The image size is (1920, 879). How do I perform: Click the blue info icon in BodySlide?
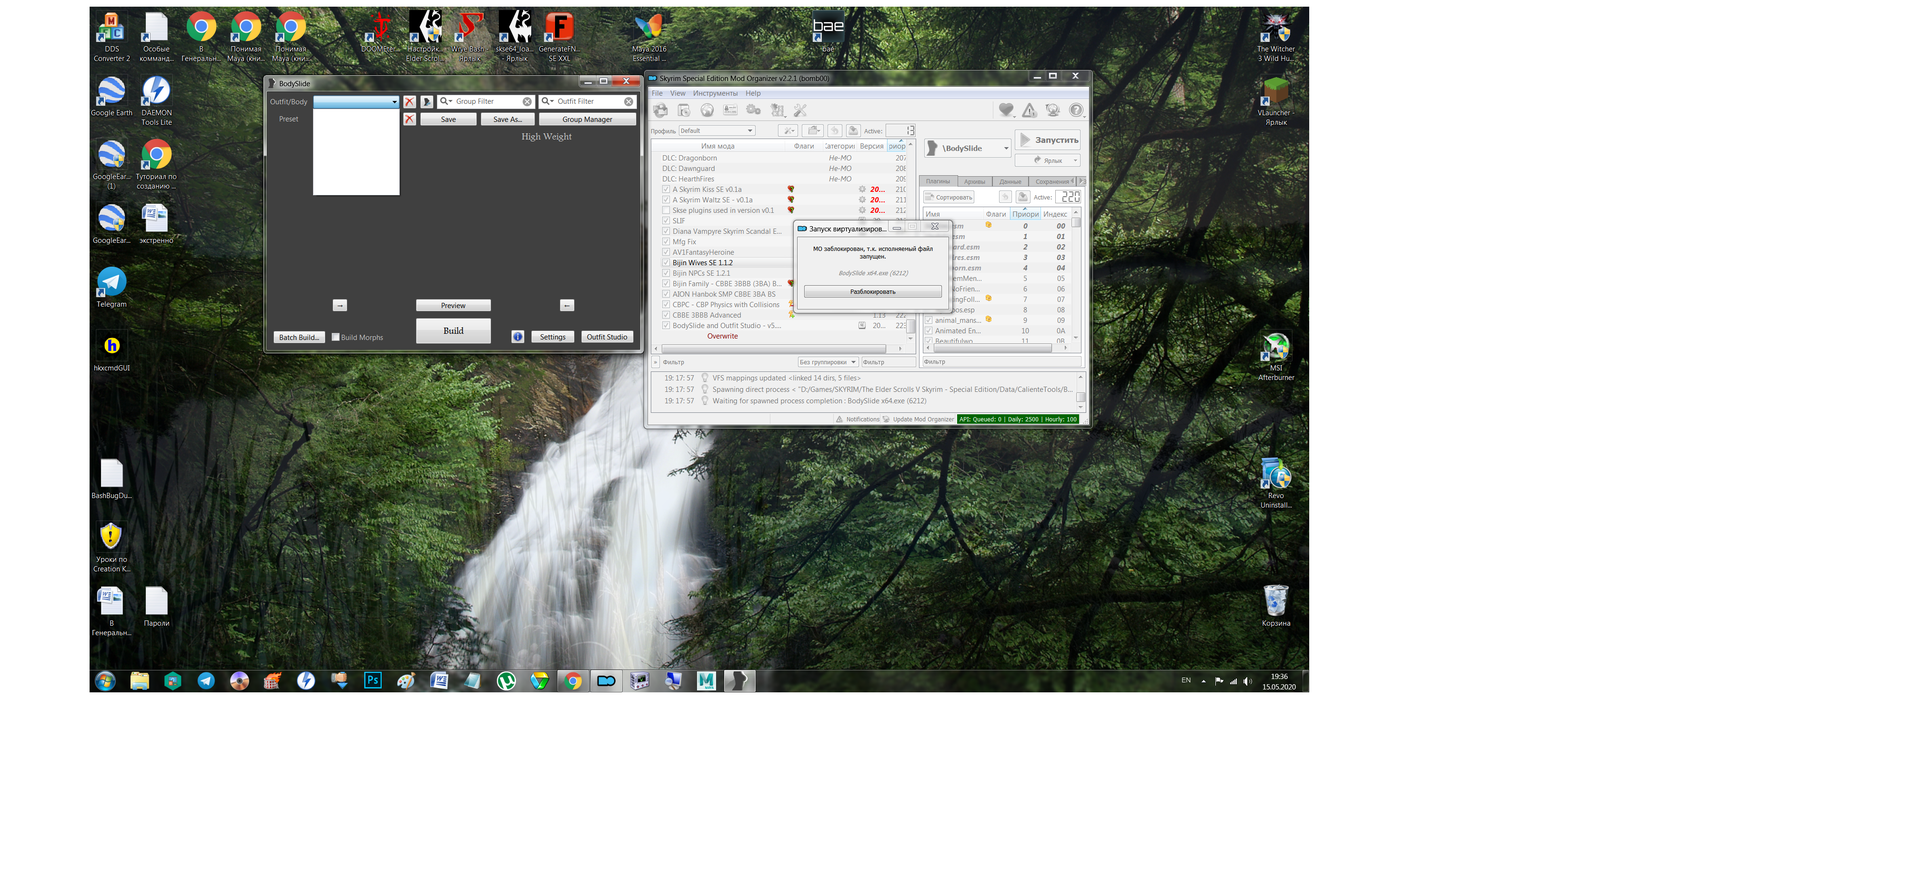(x=518, y=337)
